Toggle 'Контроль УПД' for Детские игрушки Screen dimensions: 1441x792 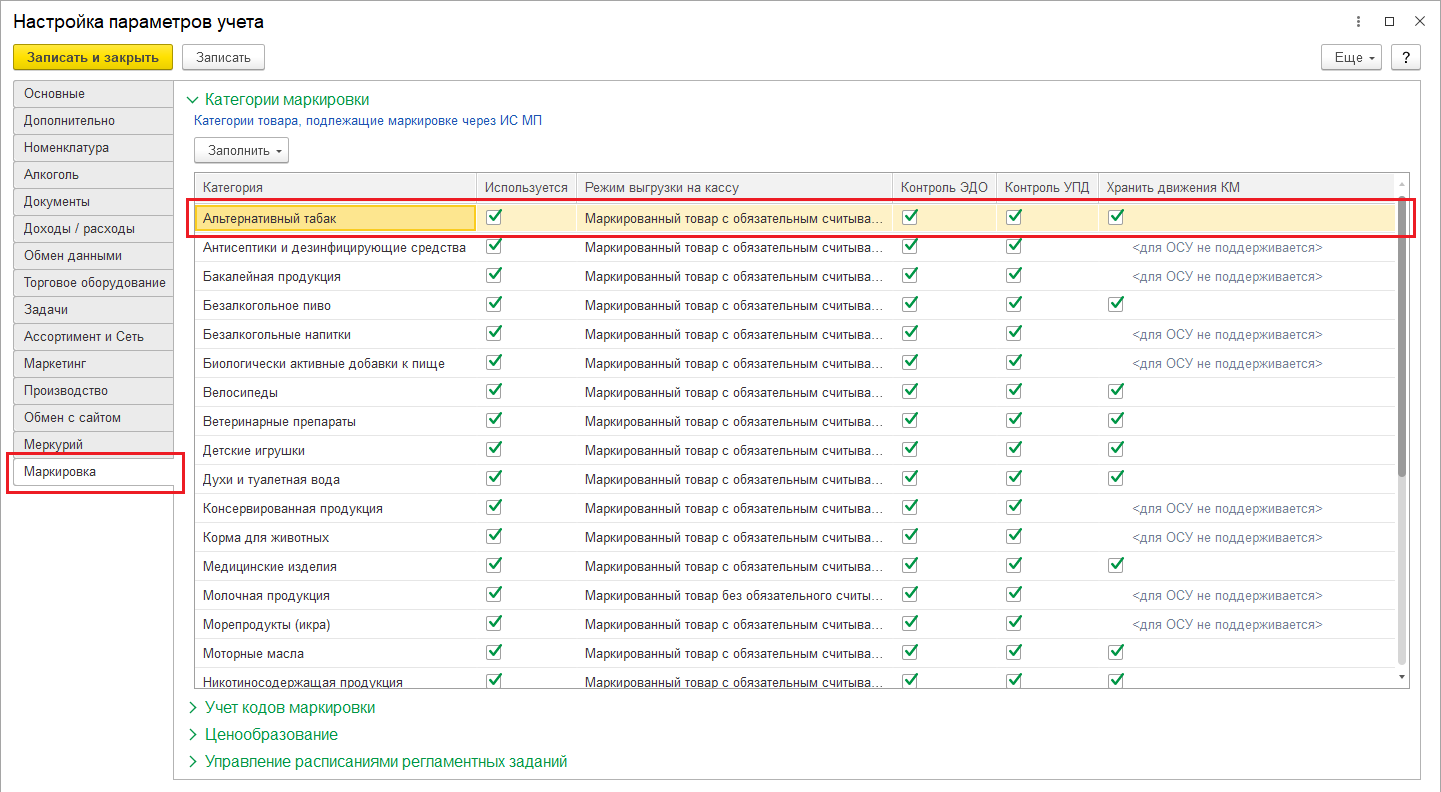click(x=1014, y=449)
